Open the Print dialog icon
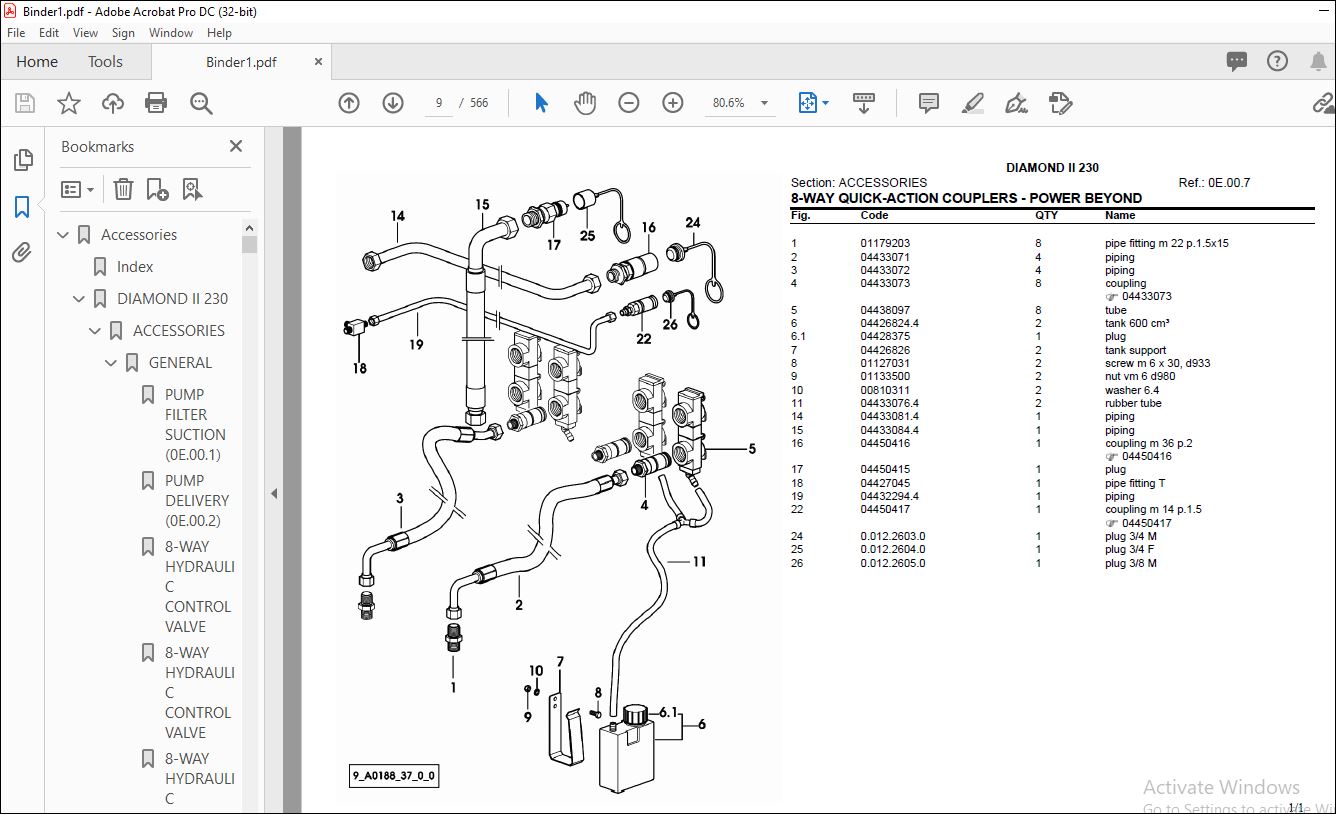 click(156, 103)
